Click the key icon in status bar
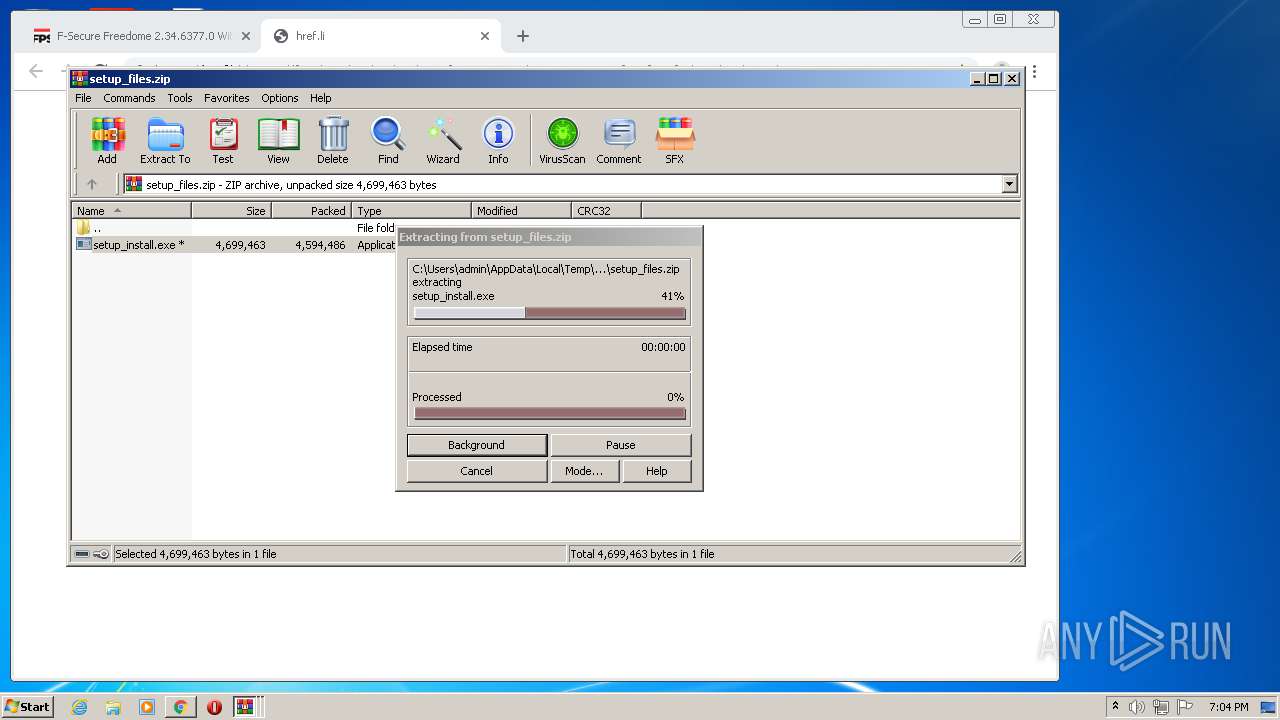Screen dimensions: 1280x720 101,554
